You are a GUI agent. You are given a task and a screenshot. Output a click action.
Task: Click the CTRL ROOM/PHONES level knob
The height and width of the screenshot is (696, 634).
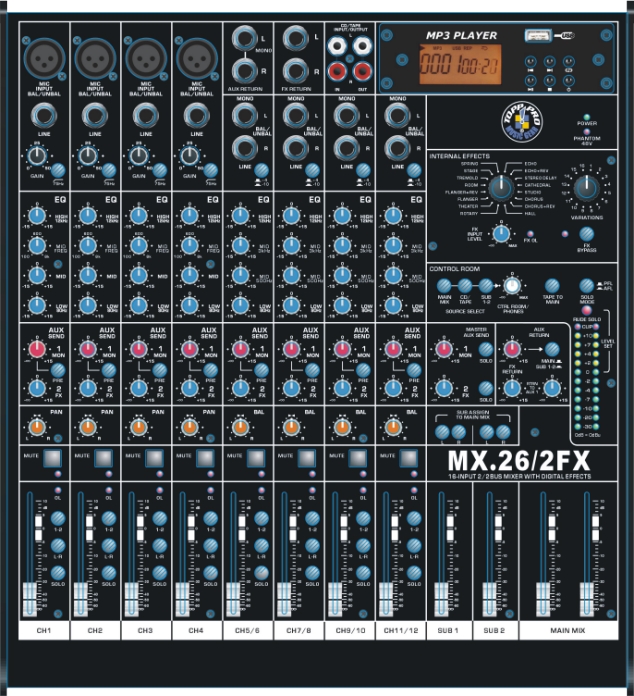[x=512, y=286]
